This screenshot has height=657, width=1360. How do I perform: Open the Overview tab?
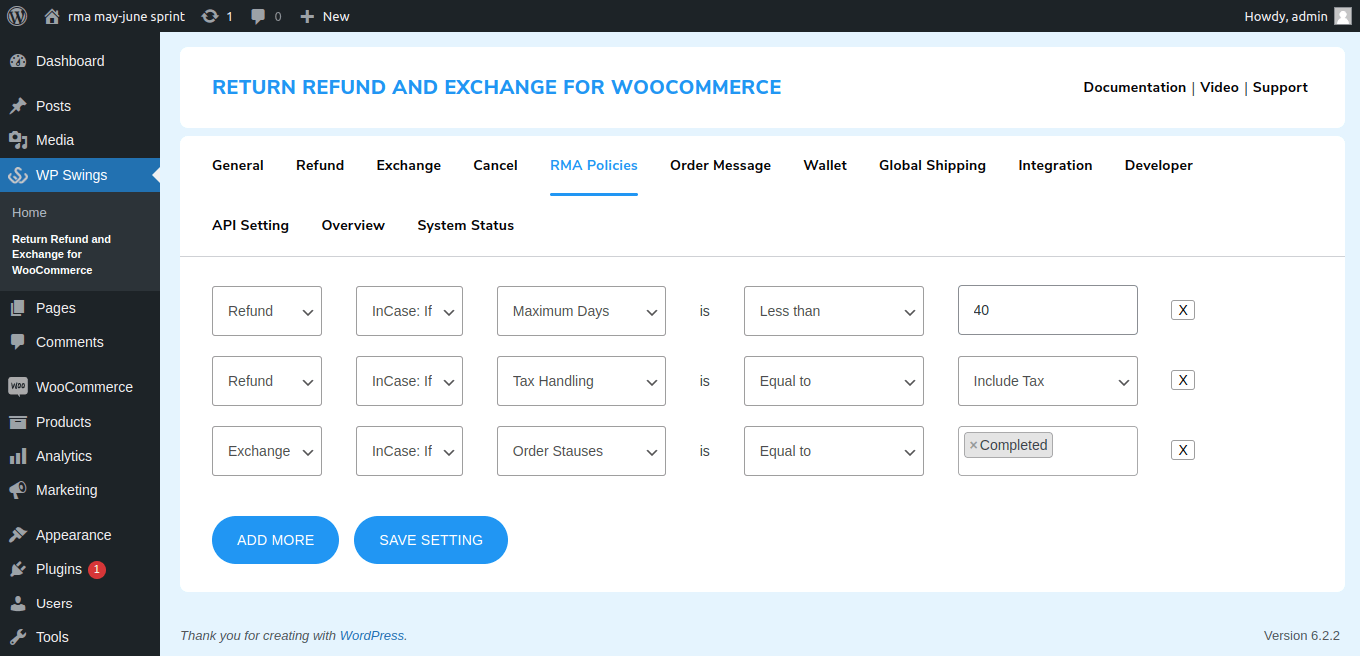pyautogui.click(x=353, y=226)
